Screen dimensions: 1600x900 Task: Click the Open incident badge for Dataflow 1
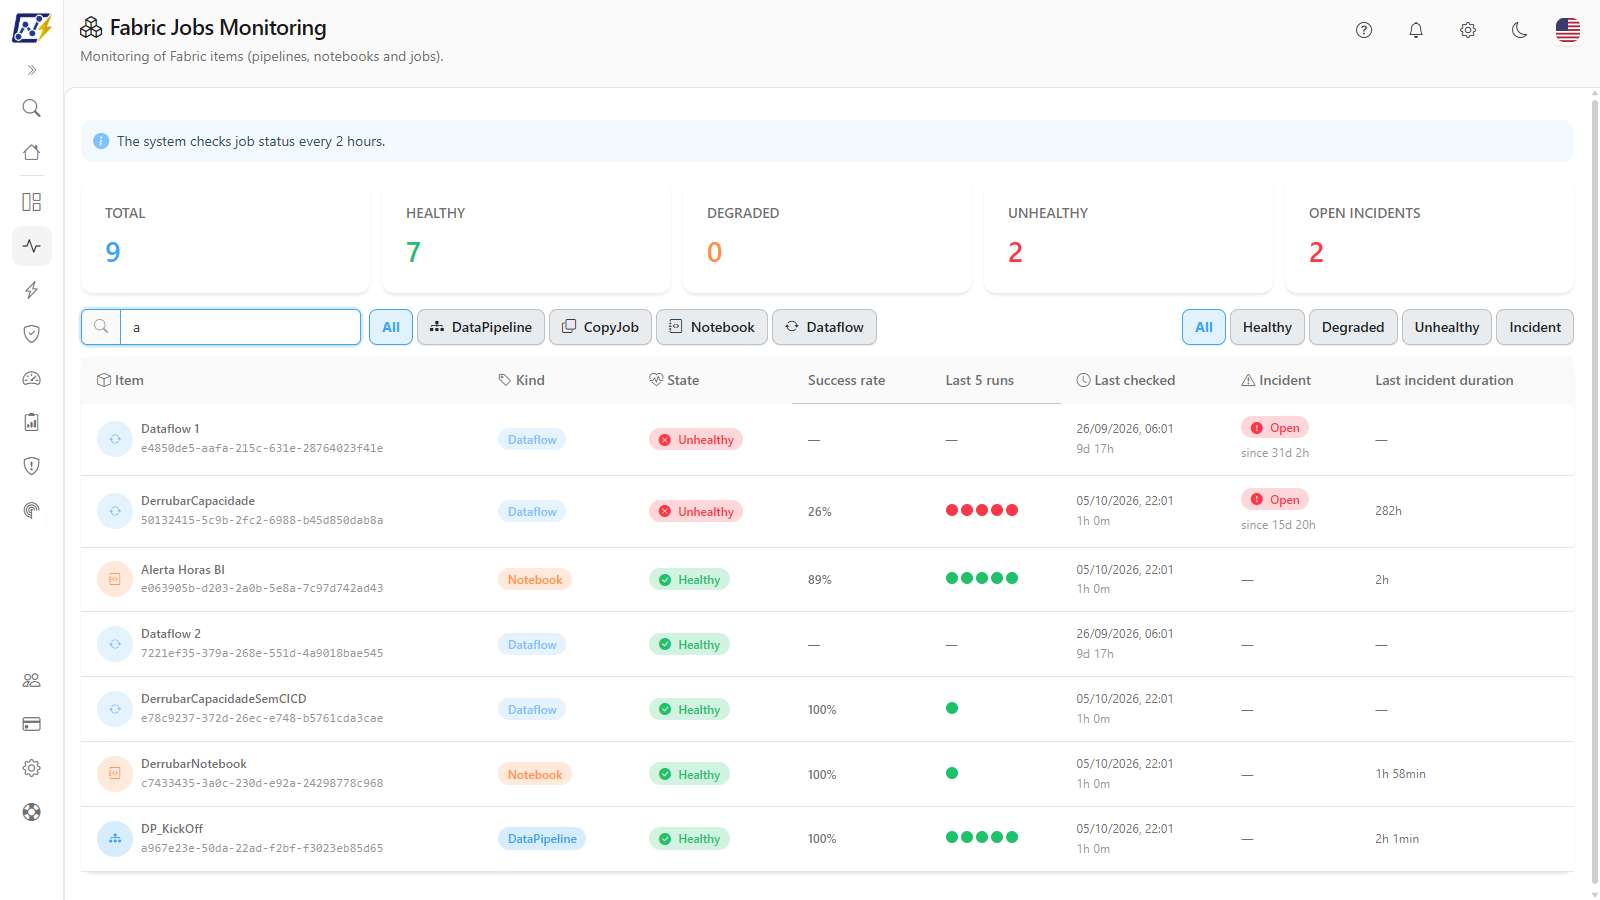(x=1275, y=428)
